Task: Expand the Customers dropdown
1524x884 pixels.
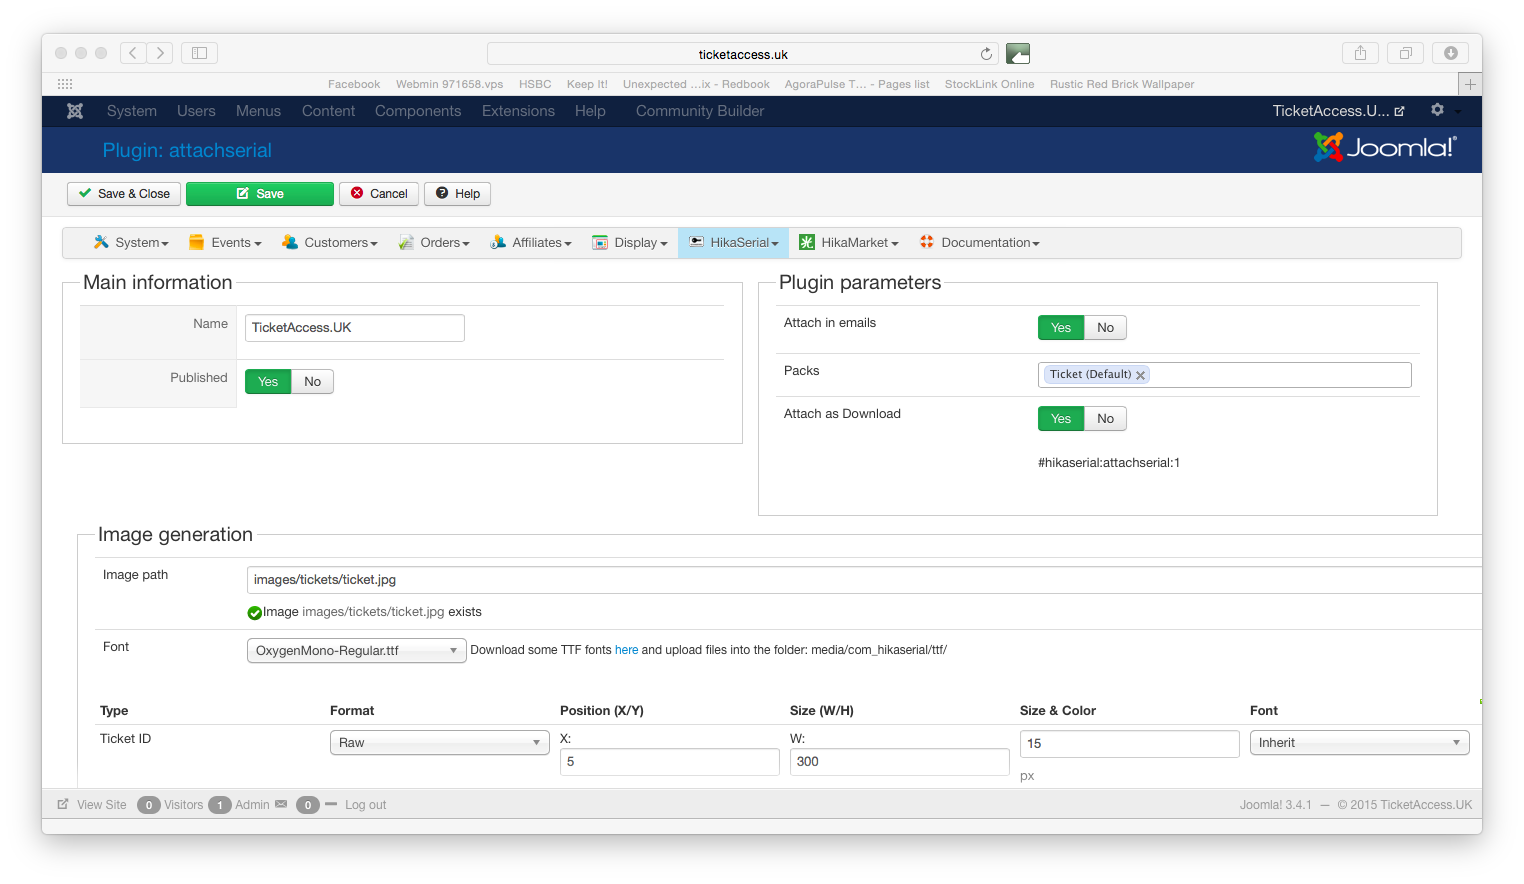Action: [330, 243]
